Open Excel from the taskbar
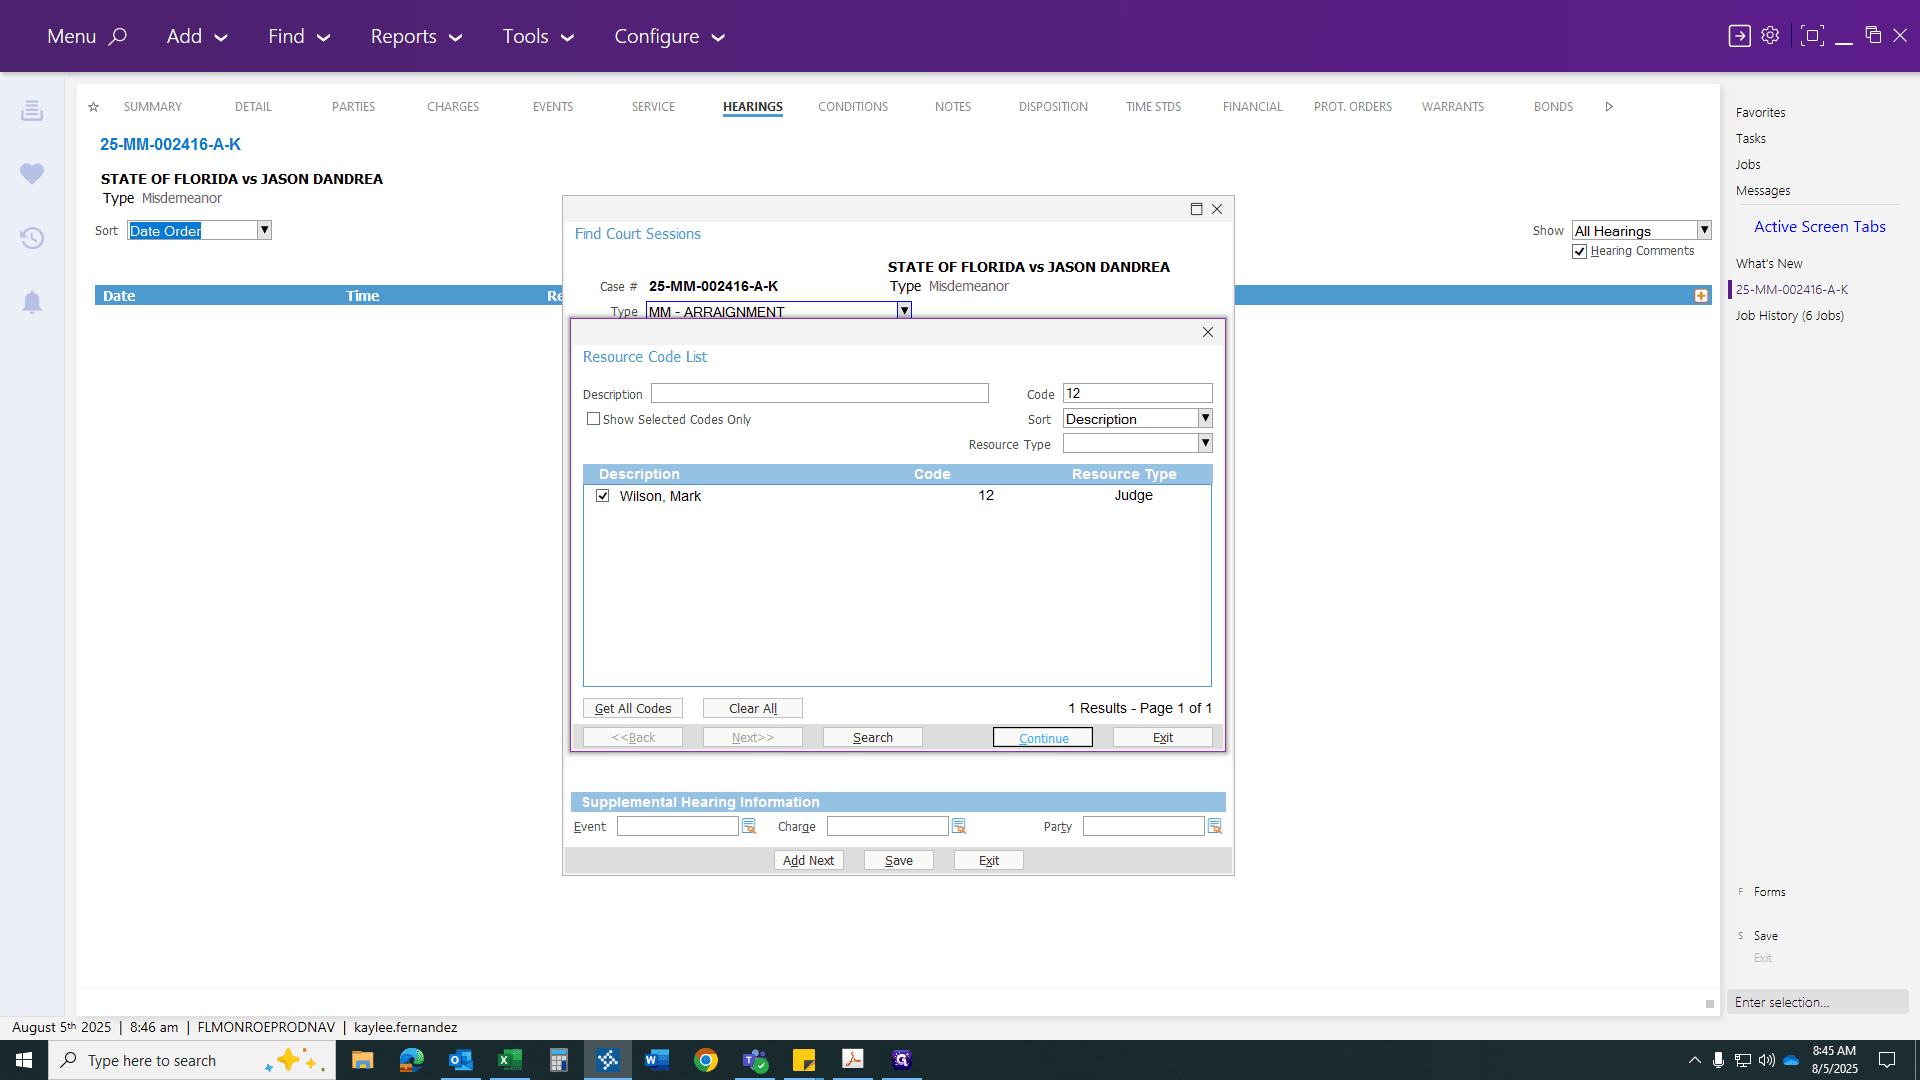Image resolution: width=1920 pixels, height=1080 pixels. click(510, 1060)
